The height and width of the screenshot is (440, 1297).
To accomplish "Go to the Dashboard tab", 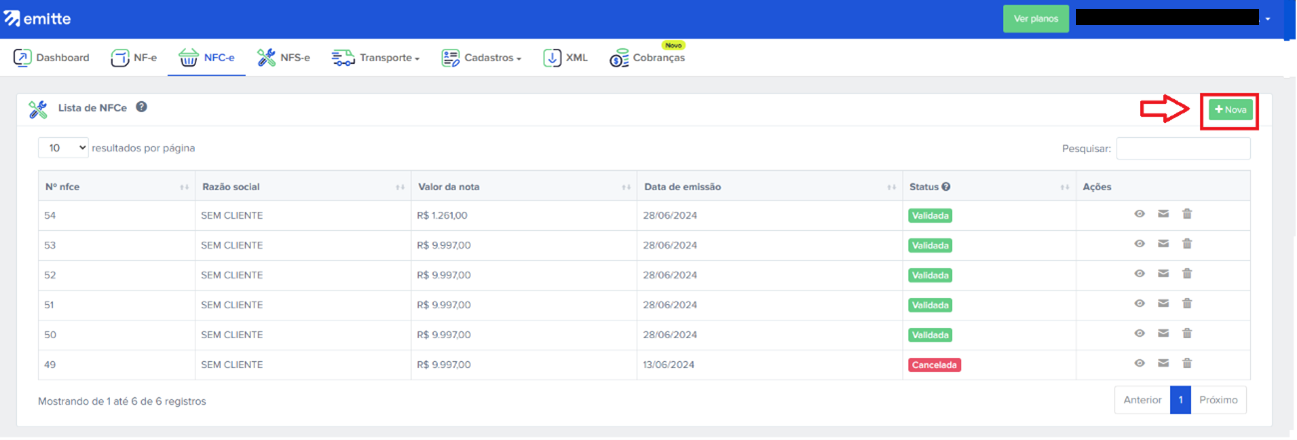I will click(x=51, y=58).
